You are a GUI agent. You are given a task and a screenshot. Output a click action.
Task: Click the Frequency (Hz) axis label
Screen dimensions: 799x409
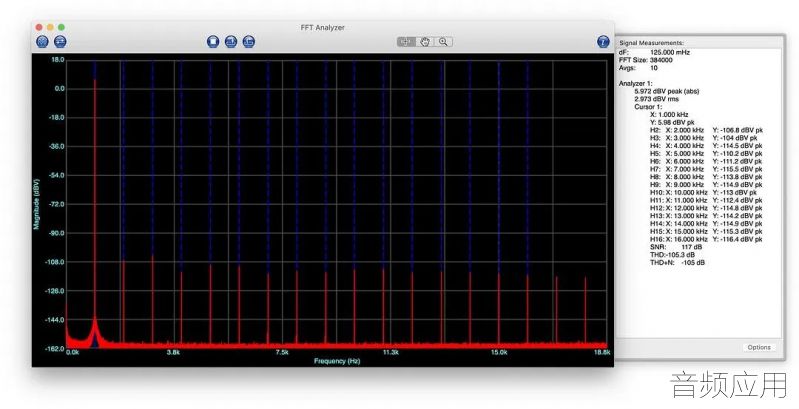click(x=337, y=361)
